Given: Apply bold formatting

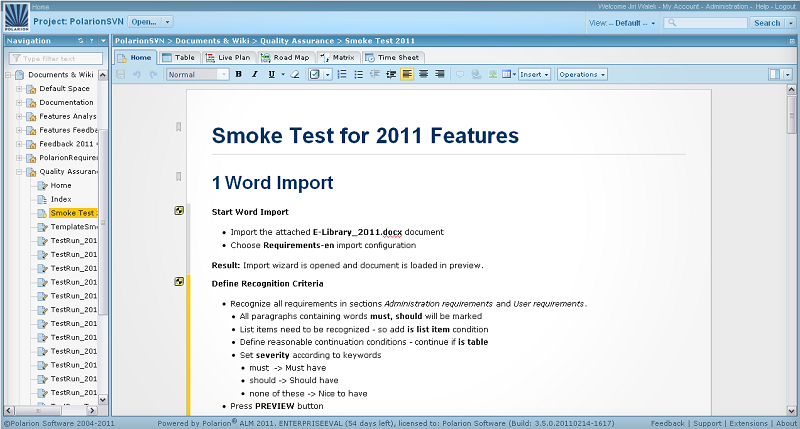Looking at the screenshot, I should point(238,74).
